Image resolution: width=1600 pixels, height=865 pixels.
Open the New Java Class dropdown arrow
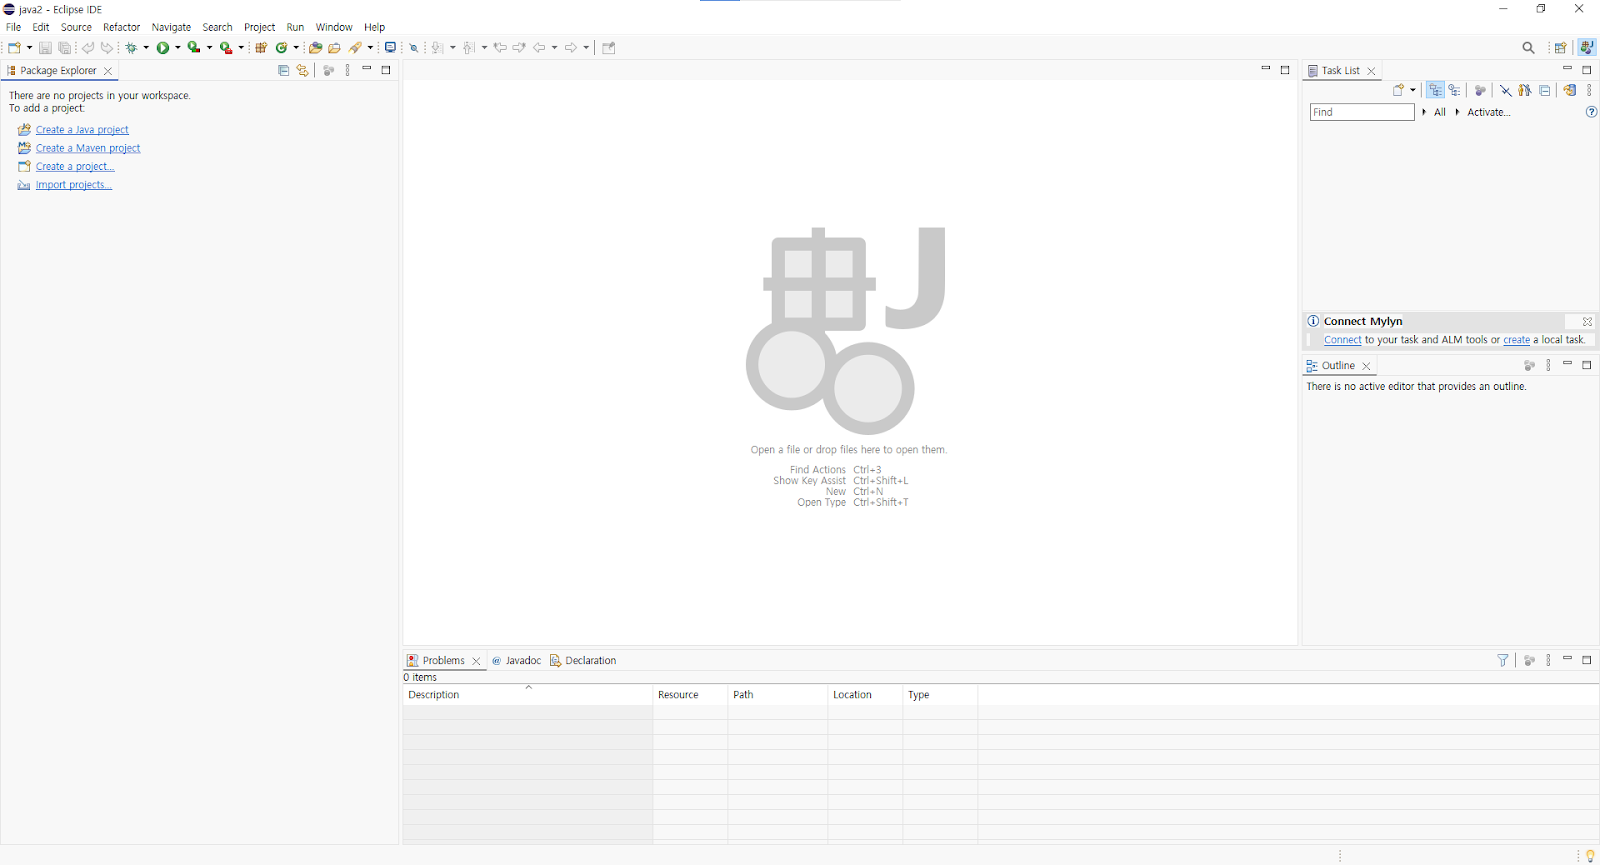296,47
